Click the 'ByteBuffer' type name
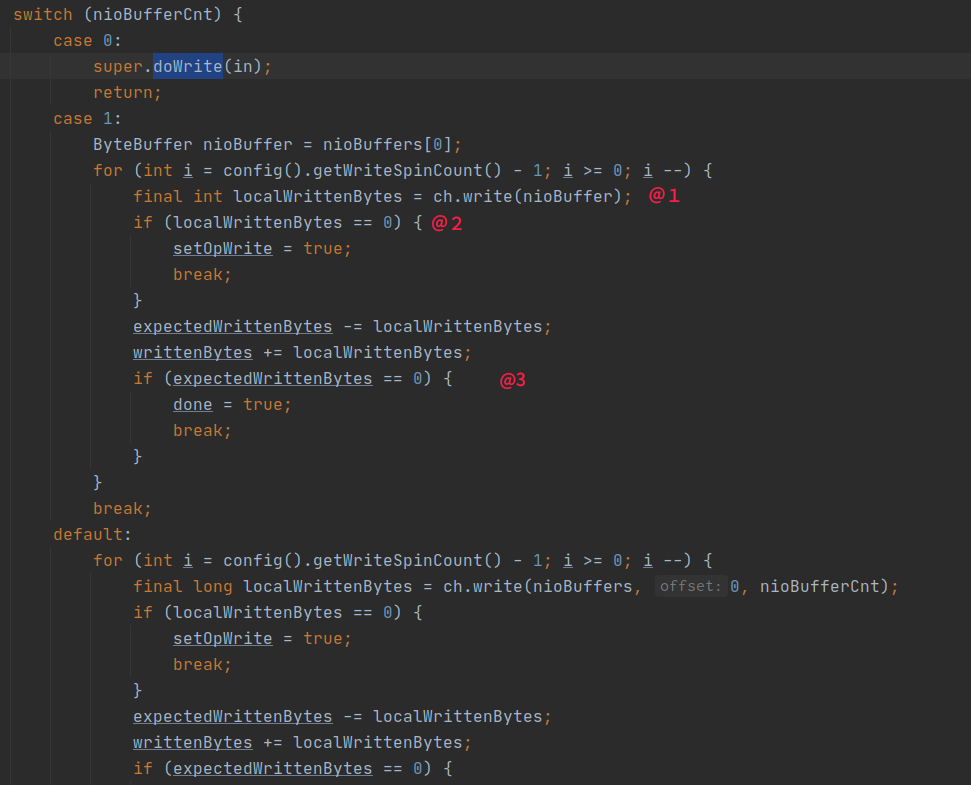971x785 pixels. pyautogui.click(x=142, y=144)
